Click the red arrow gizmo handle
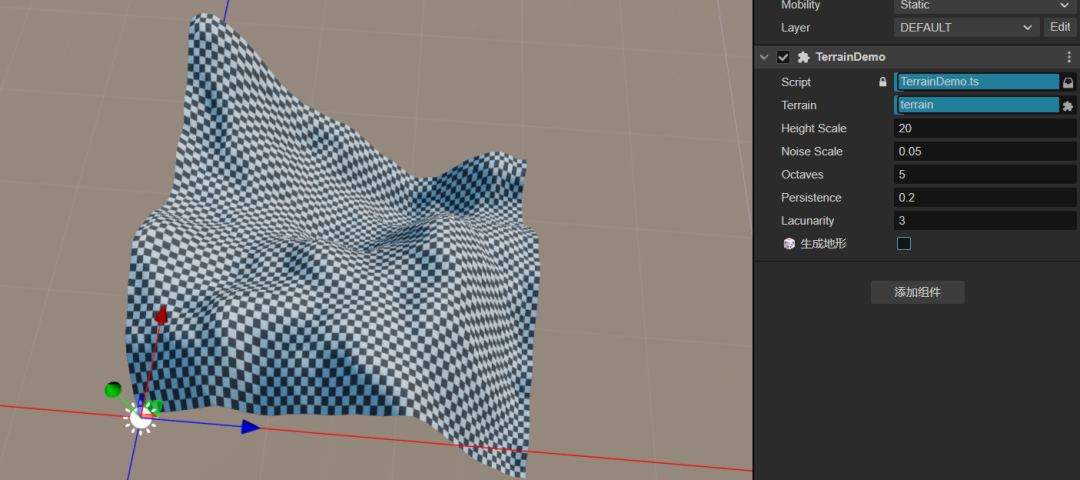Screen dimensions: 1080x480 pyautogui.click(x=161, y=315)
